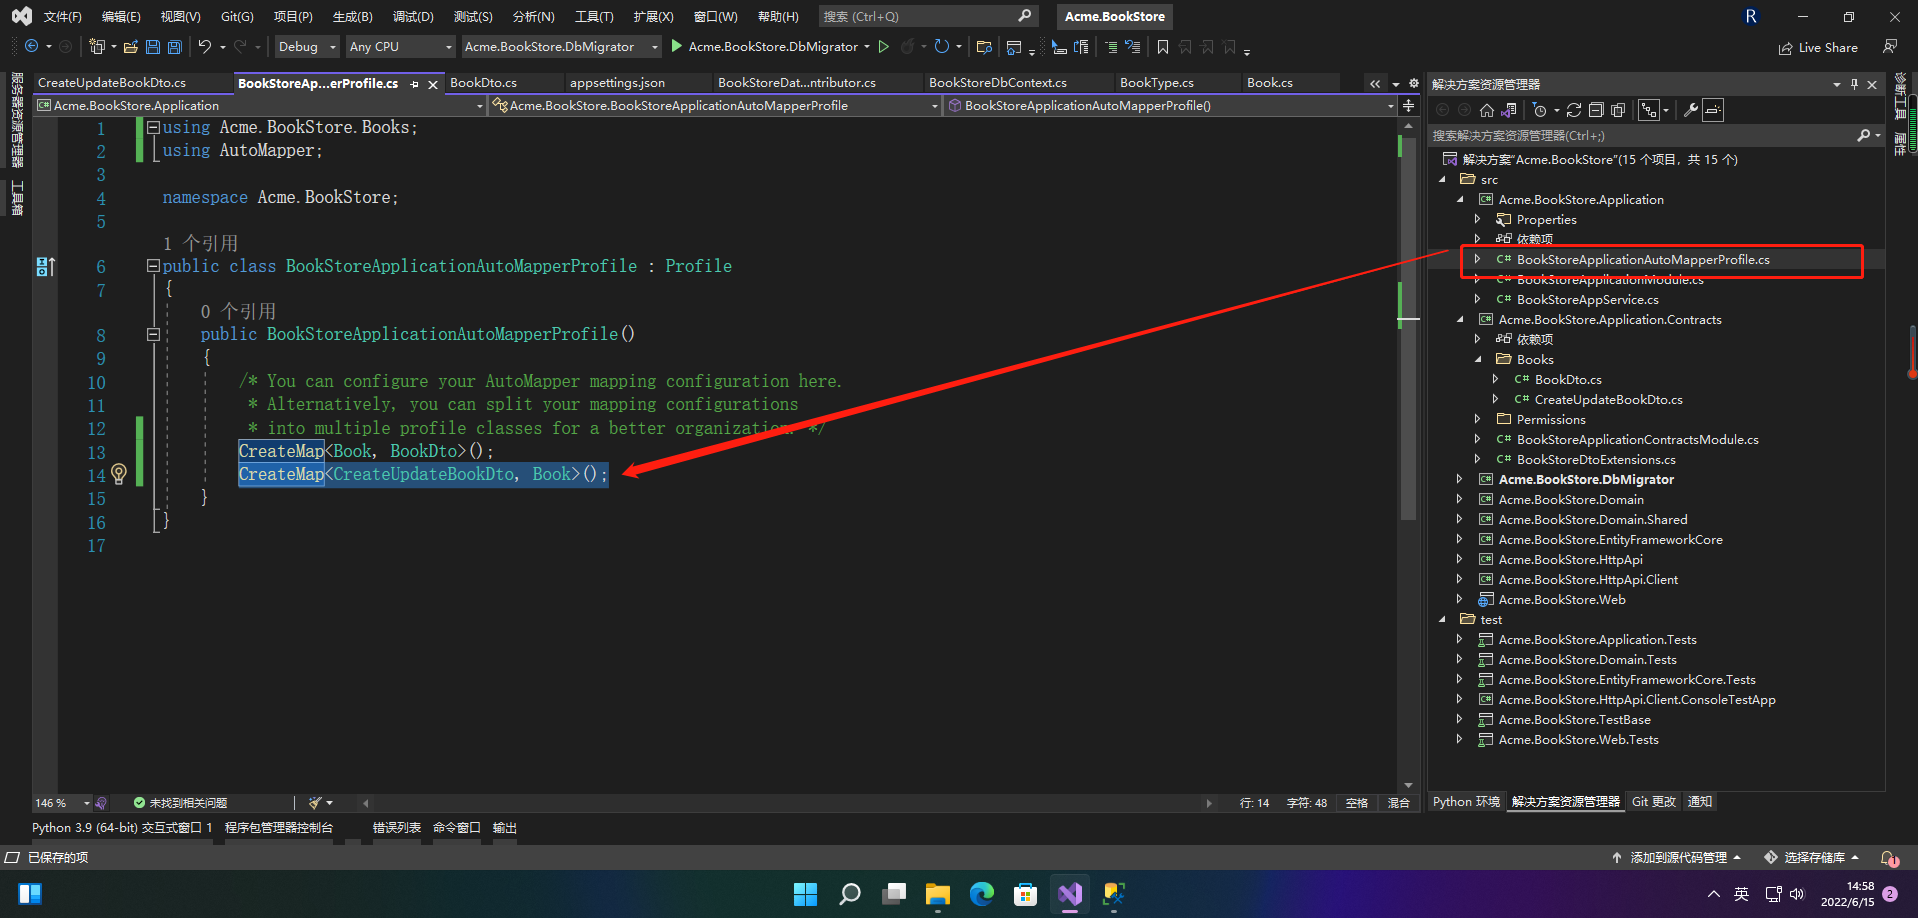This screenshot has height=918, width=1918.
Task: Click the Save All icon
Action: (175, 46)
